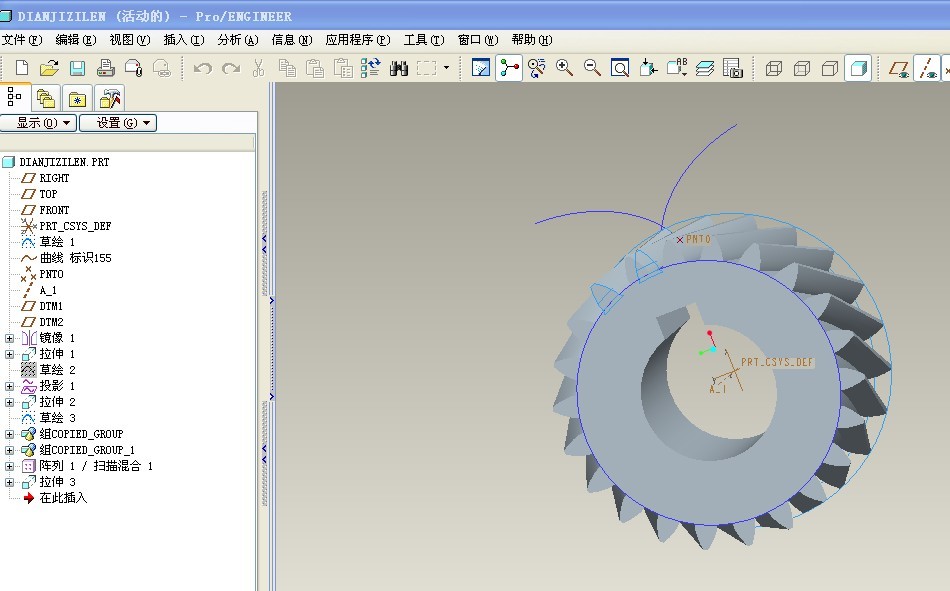Switch display to no hidden lines
The image size is (950, 591).
click(829, 68)
